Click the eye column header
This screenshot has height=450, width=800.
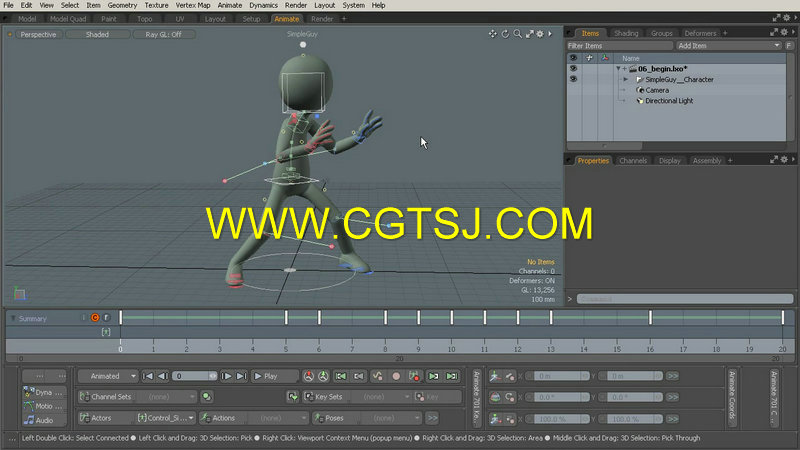(573, 58)
